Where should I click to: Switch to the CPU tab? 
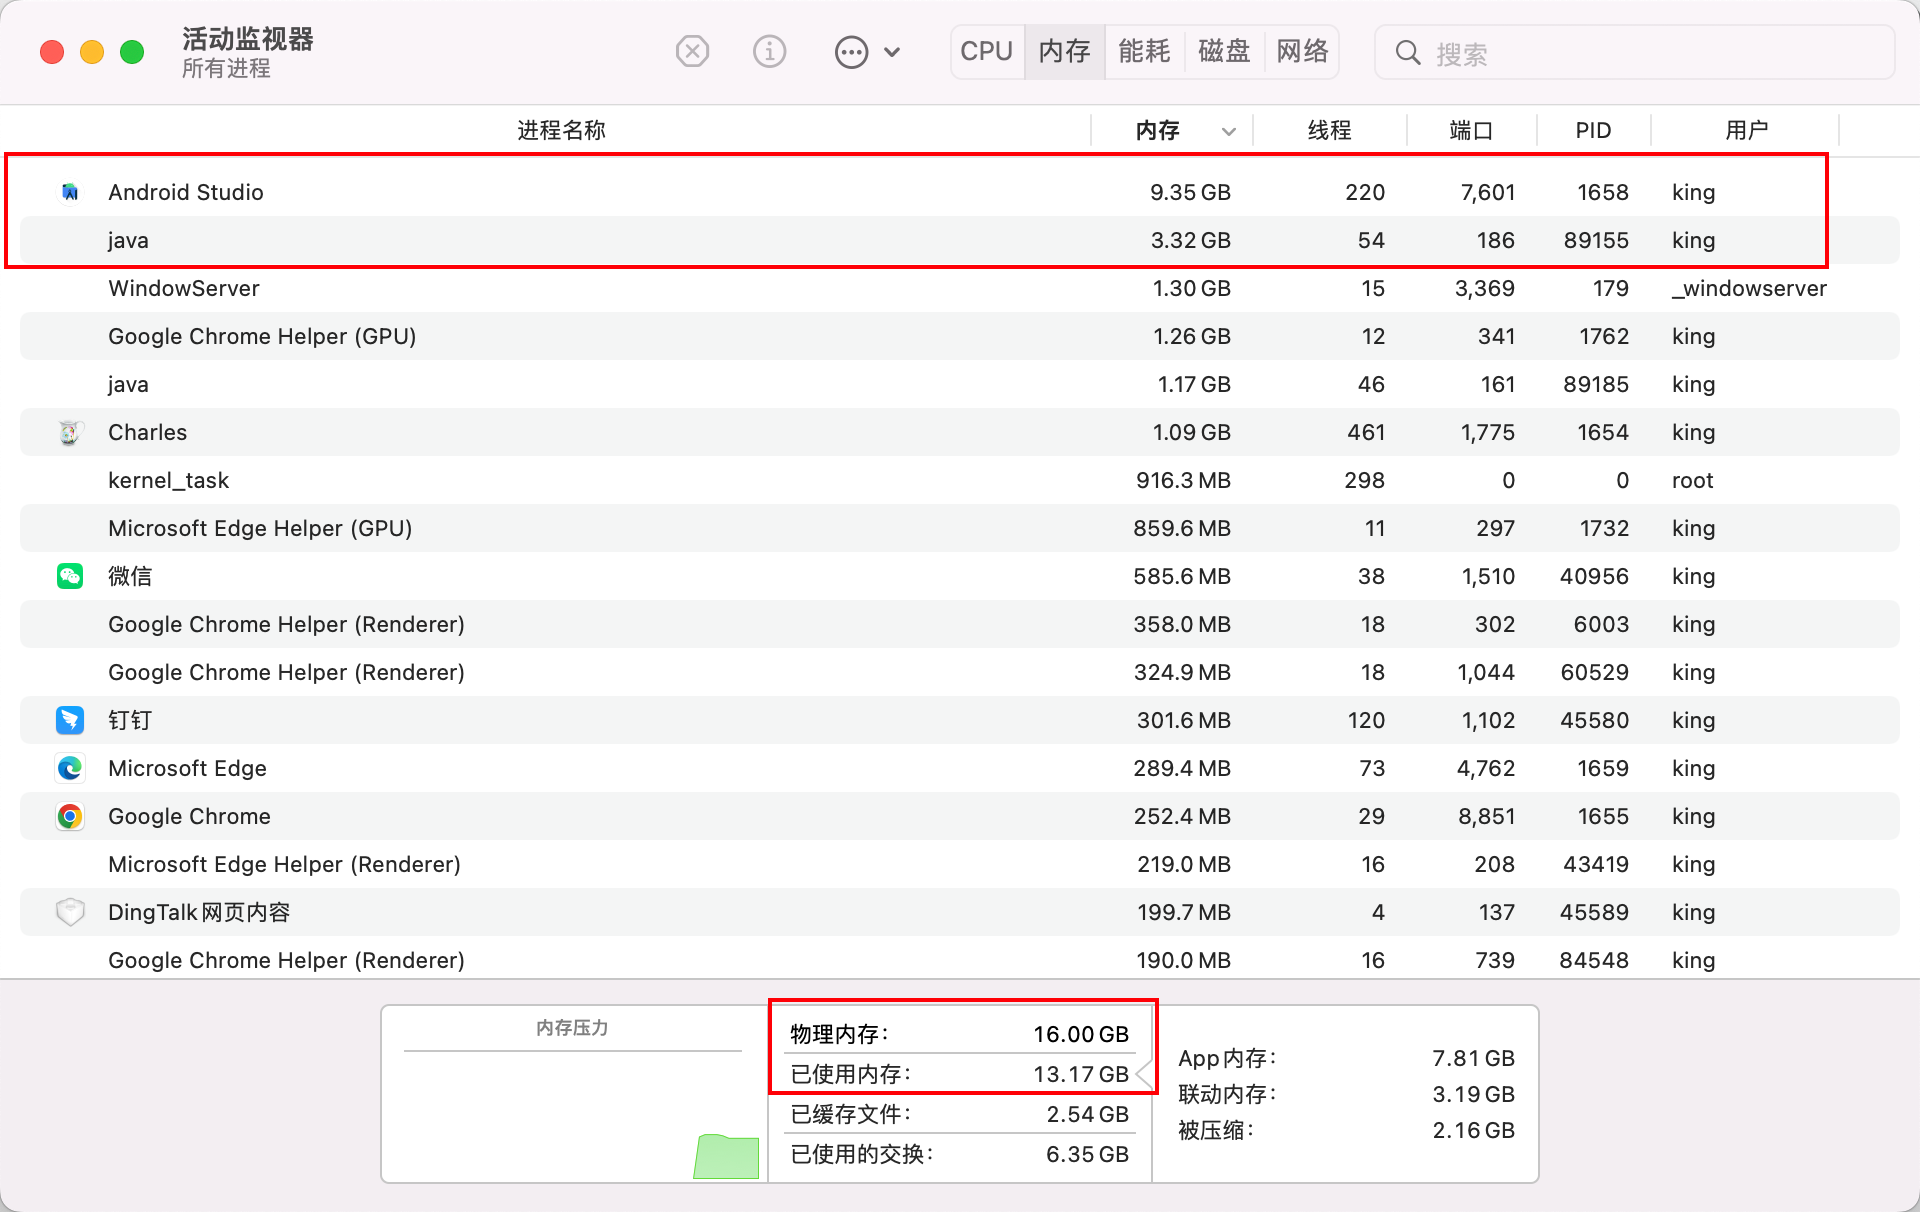(987, 51)
